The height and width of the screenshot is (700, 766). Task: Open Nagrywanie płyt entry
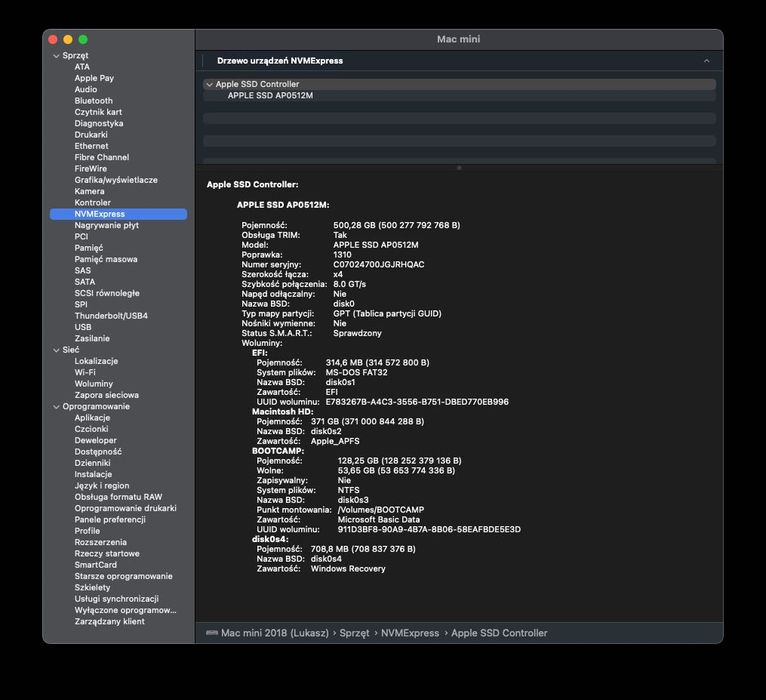point(106,225)
